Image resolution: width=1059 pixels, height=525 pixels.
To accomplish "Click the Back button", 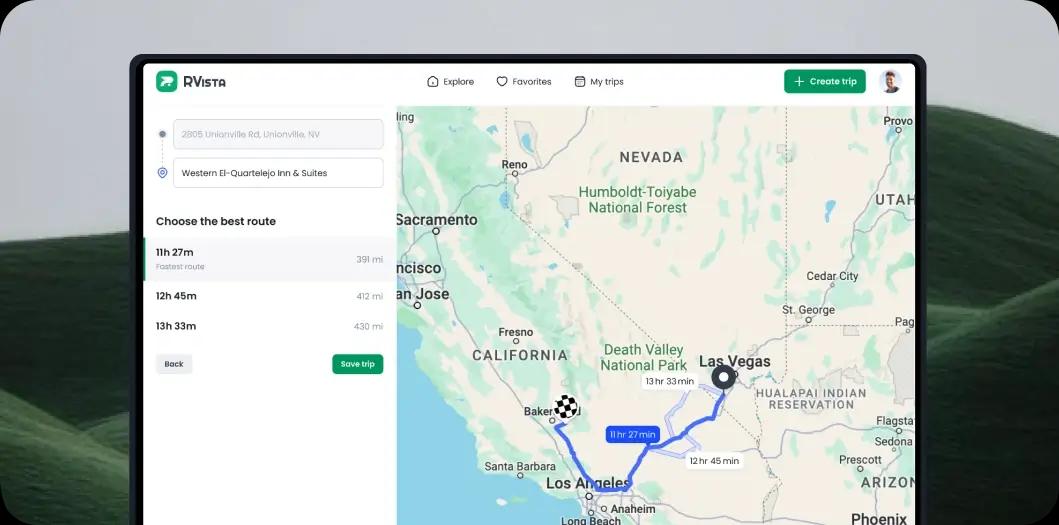I will pyautogui.click(x=174, y=364).
